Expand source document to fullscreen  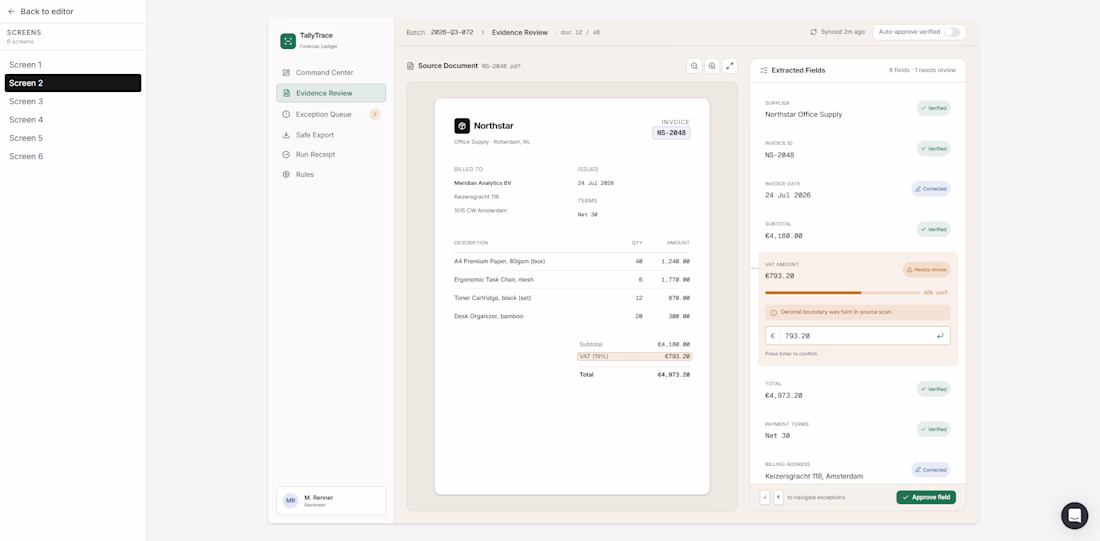click(x=730, y=66)
